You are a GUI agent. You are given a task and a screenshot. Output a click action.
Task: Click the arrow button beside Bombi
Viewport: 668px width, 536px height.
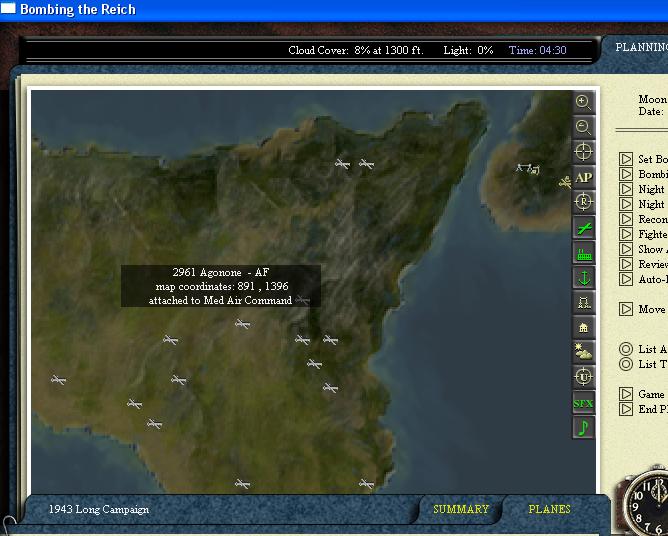point(626,174)
